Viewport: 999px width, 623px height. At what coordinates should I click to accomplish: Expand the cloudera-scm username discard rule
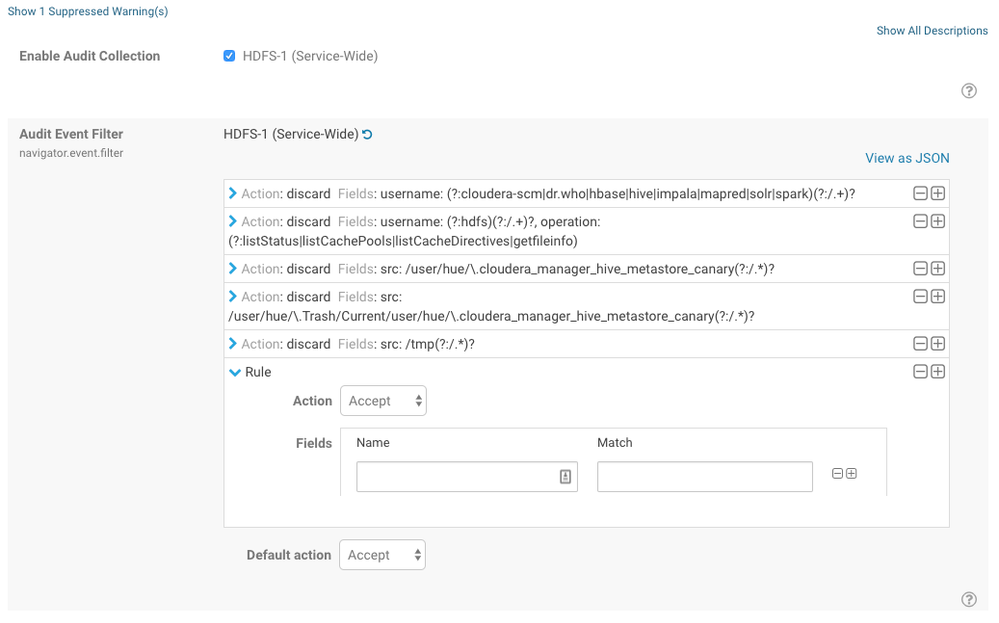click(233, 194)
